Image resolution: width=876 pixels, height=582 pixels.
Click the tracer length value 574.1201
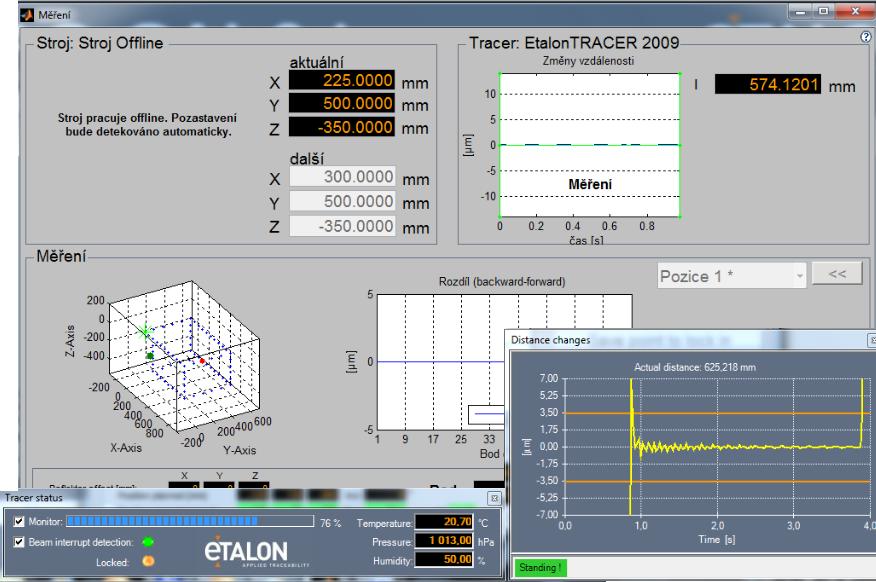tap(768, 84)
